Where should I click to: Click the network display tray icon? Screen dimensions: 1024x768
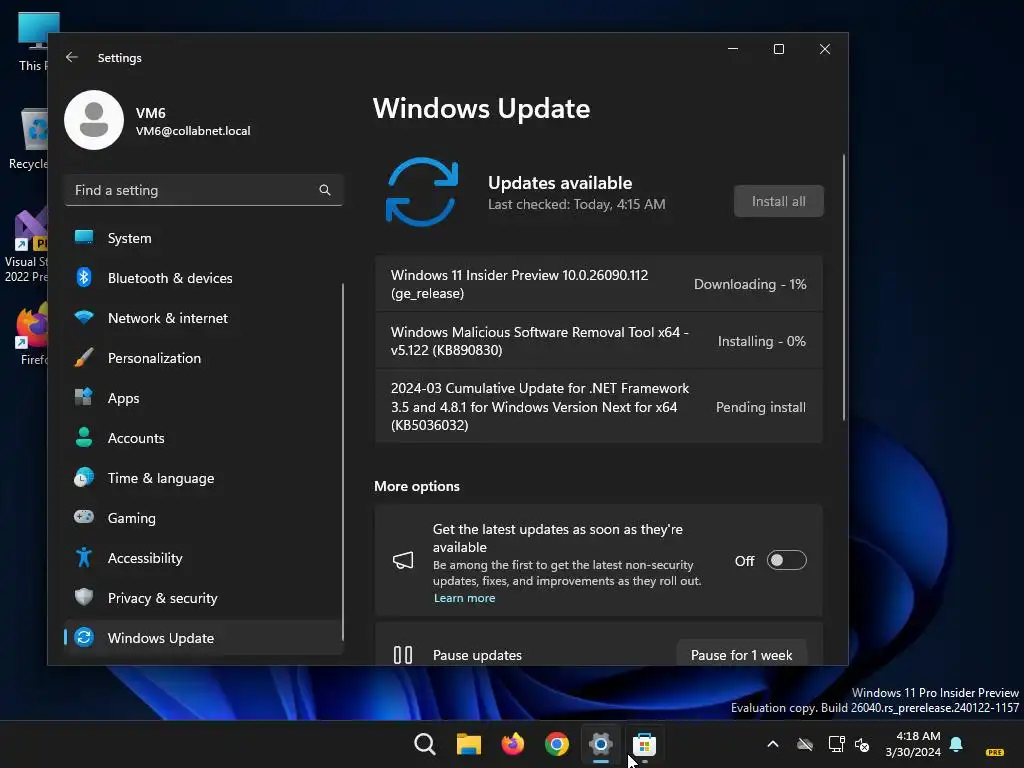[x=837, y=744]
